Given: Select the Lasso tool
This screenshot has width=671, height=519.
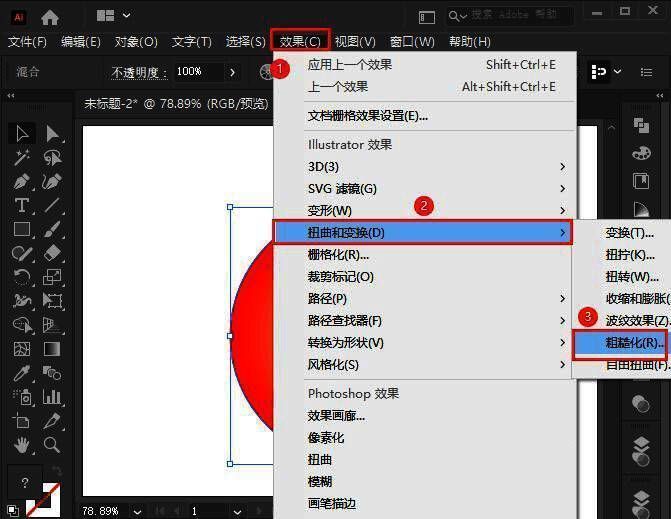Looking at the screenshot, I should [52, 157].
